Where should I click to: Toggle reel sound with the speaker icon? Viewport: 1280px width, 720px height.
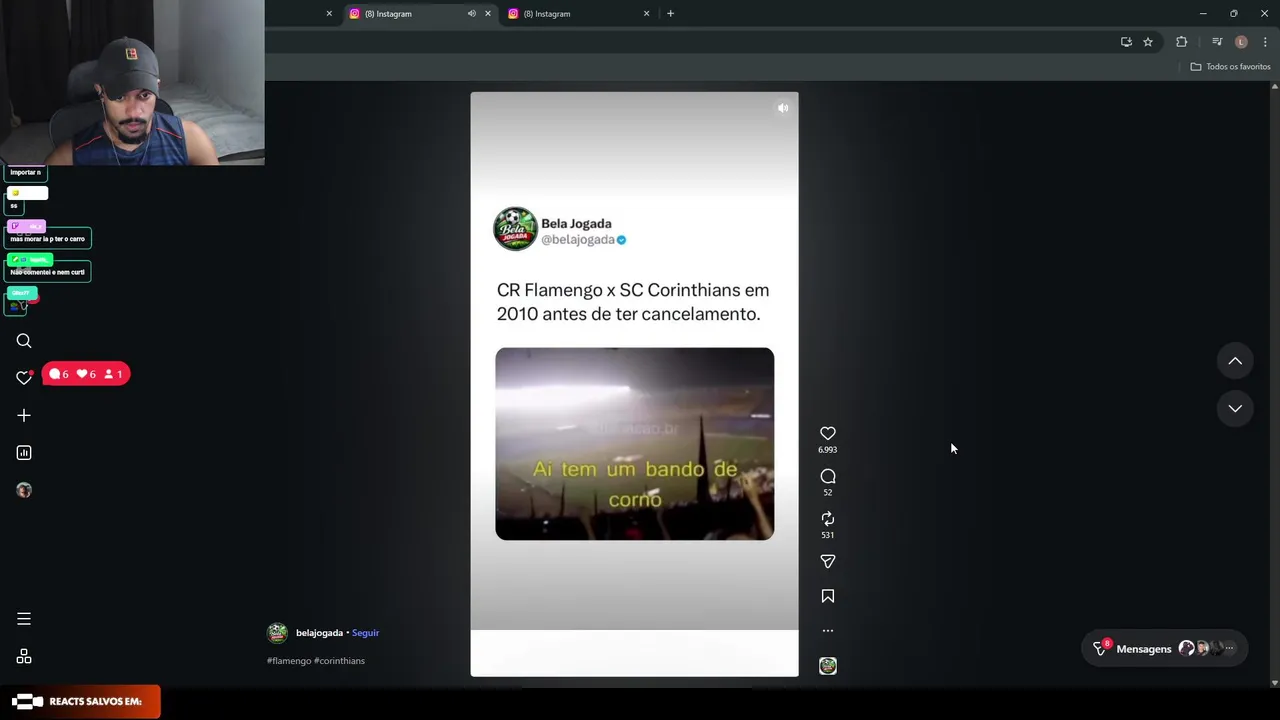point(783,108)
